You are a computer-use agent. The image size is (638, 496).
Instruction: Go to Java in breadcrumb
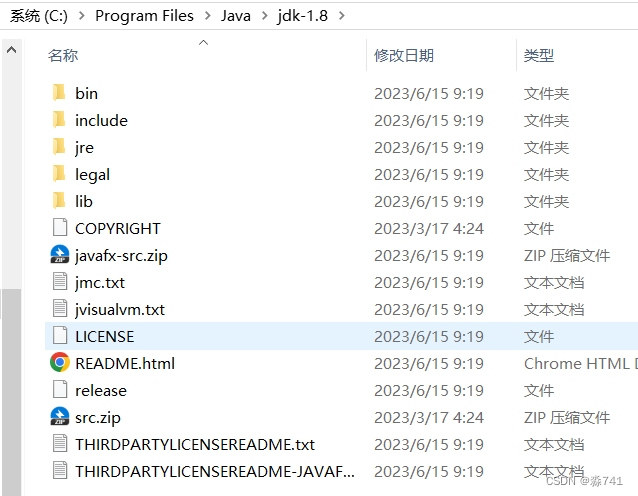pyautogui.click(x=236, y=16)
